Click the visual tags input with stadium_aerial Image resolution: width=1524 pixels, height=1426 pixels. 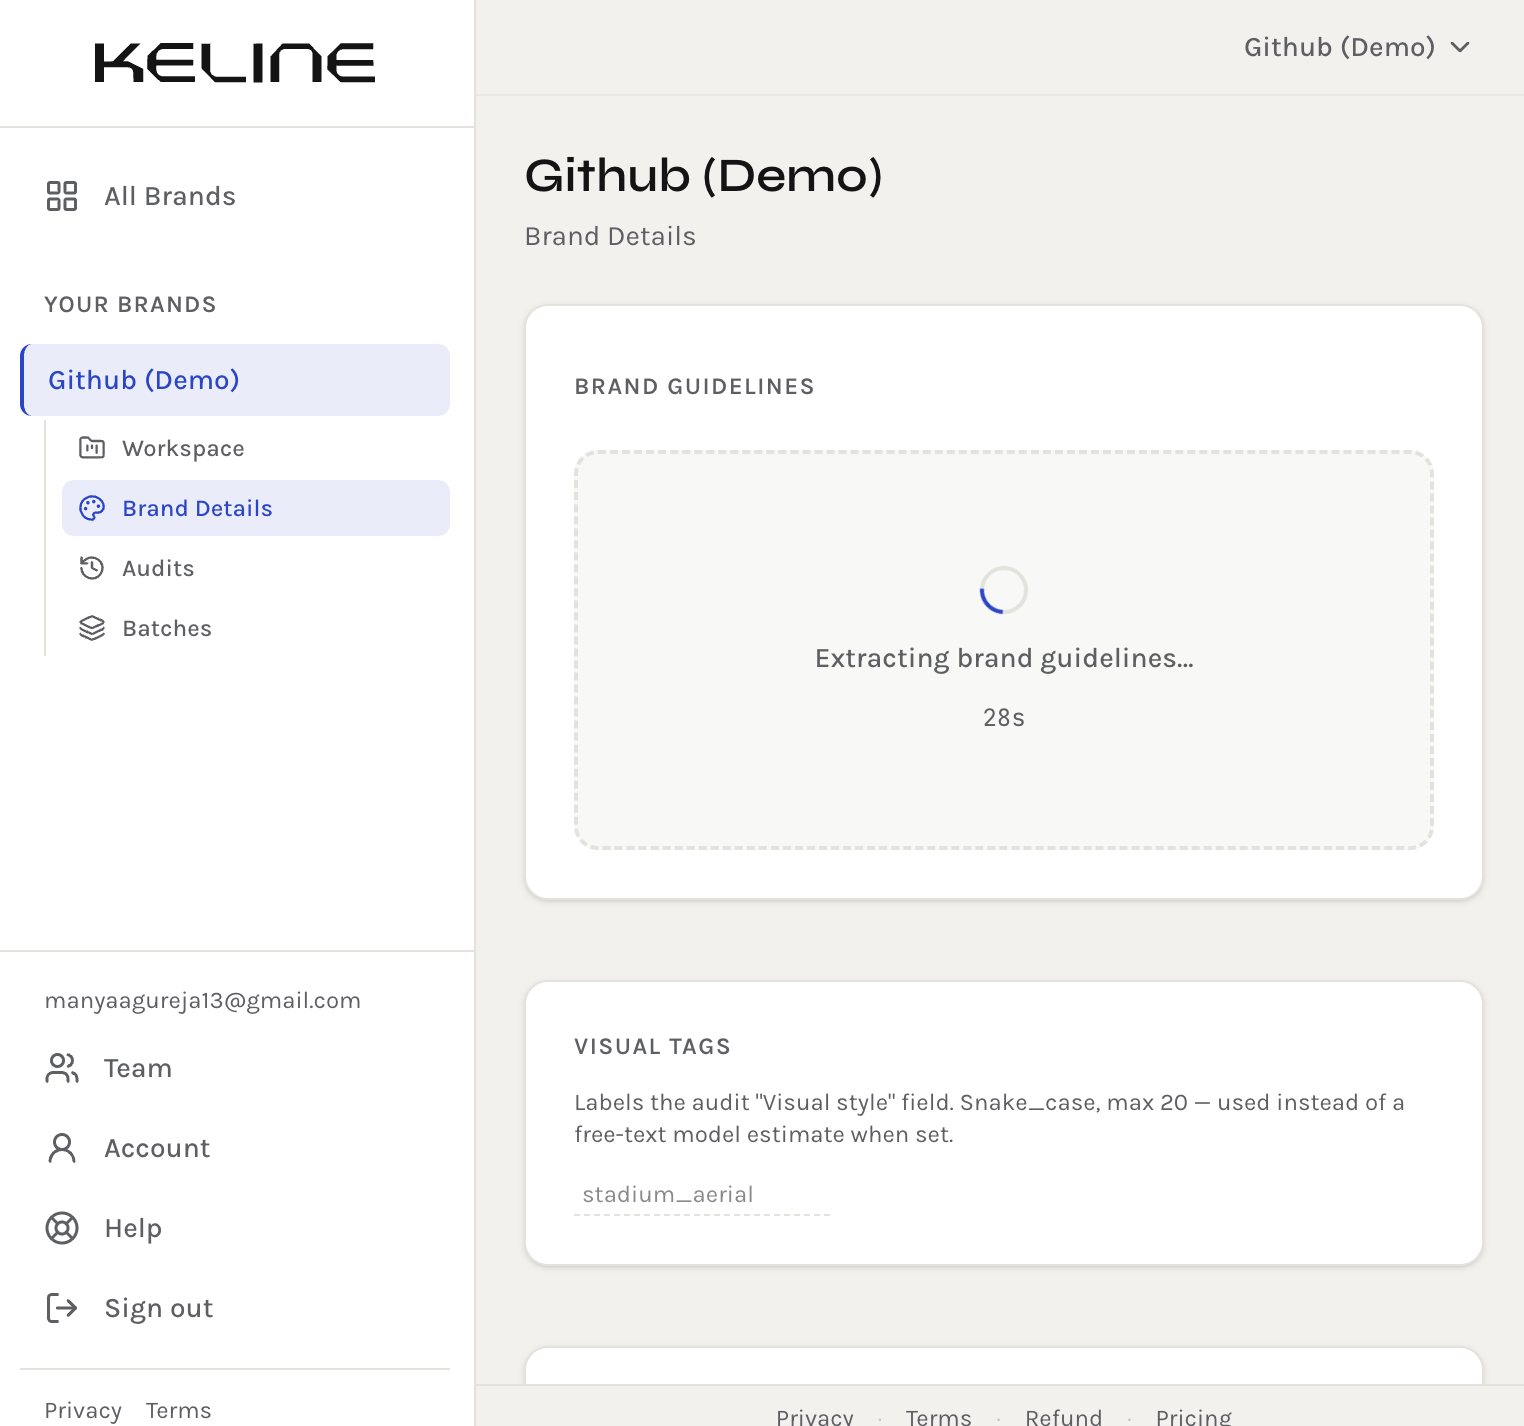click(702, 1195)
